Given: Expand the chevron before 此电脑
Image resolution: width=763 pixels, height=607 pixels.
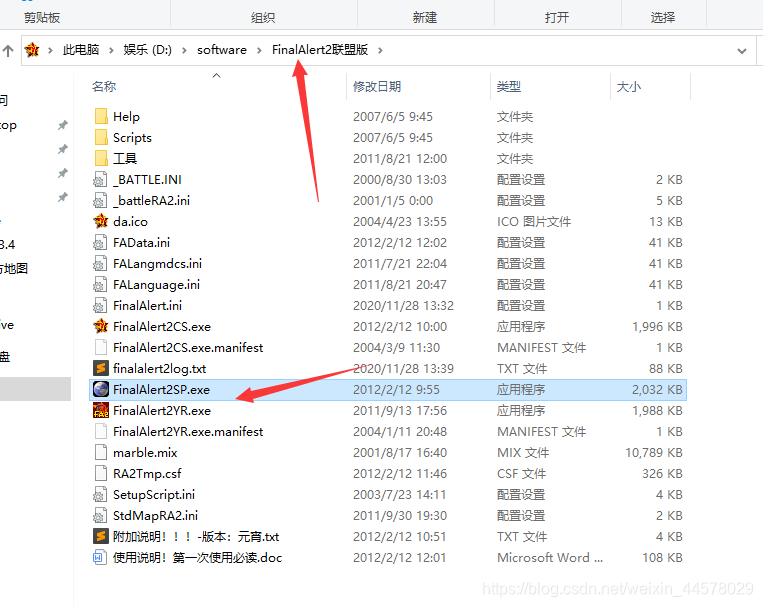Looking at the screenshot, I should pos(50,50).
